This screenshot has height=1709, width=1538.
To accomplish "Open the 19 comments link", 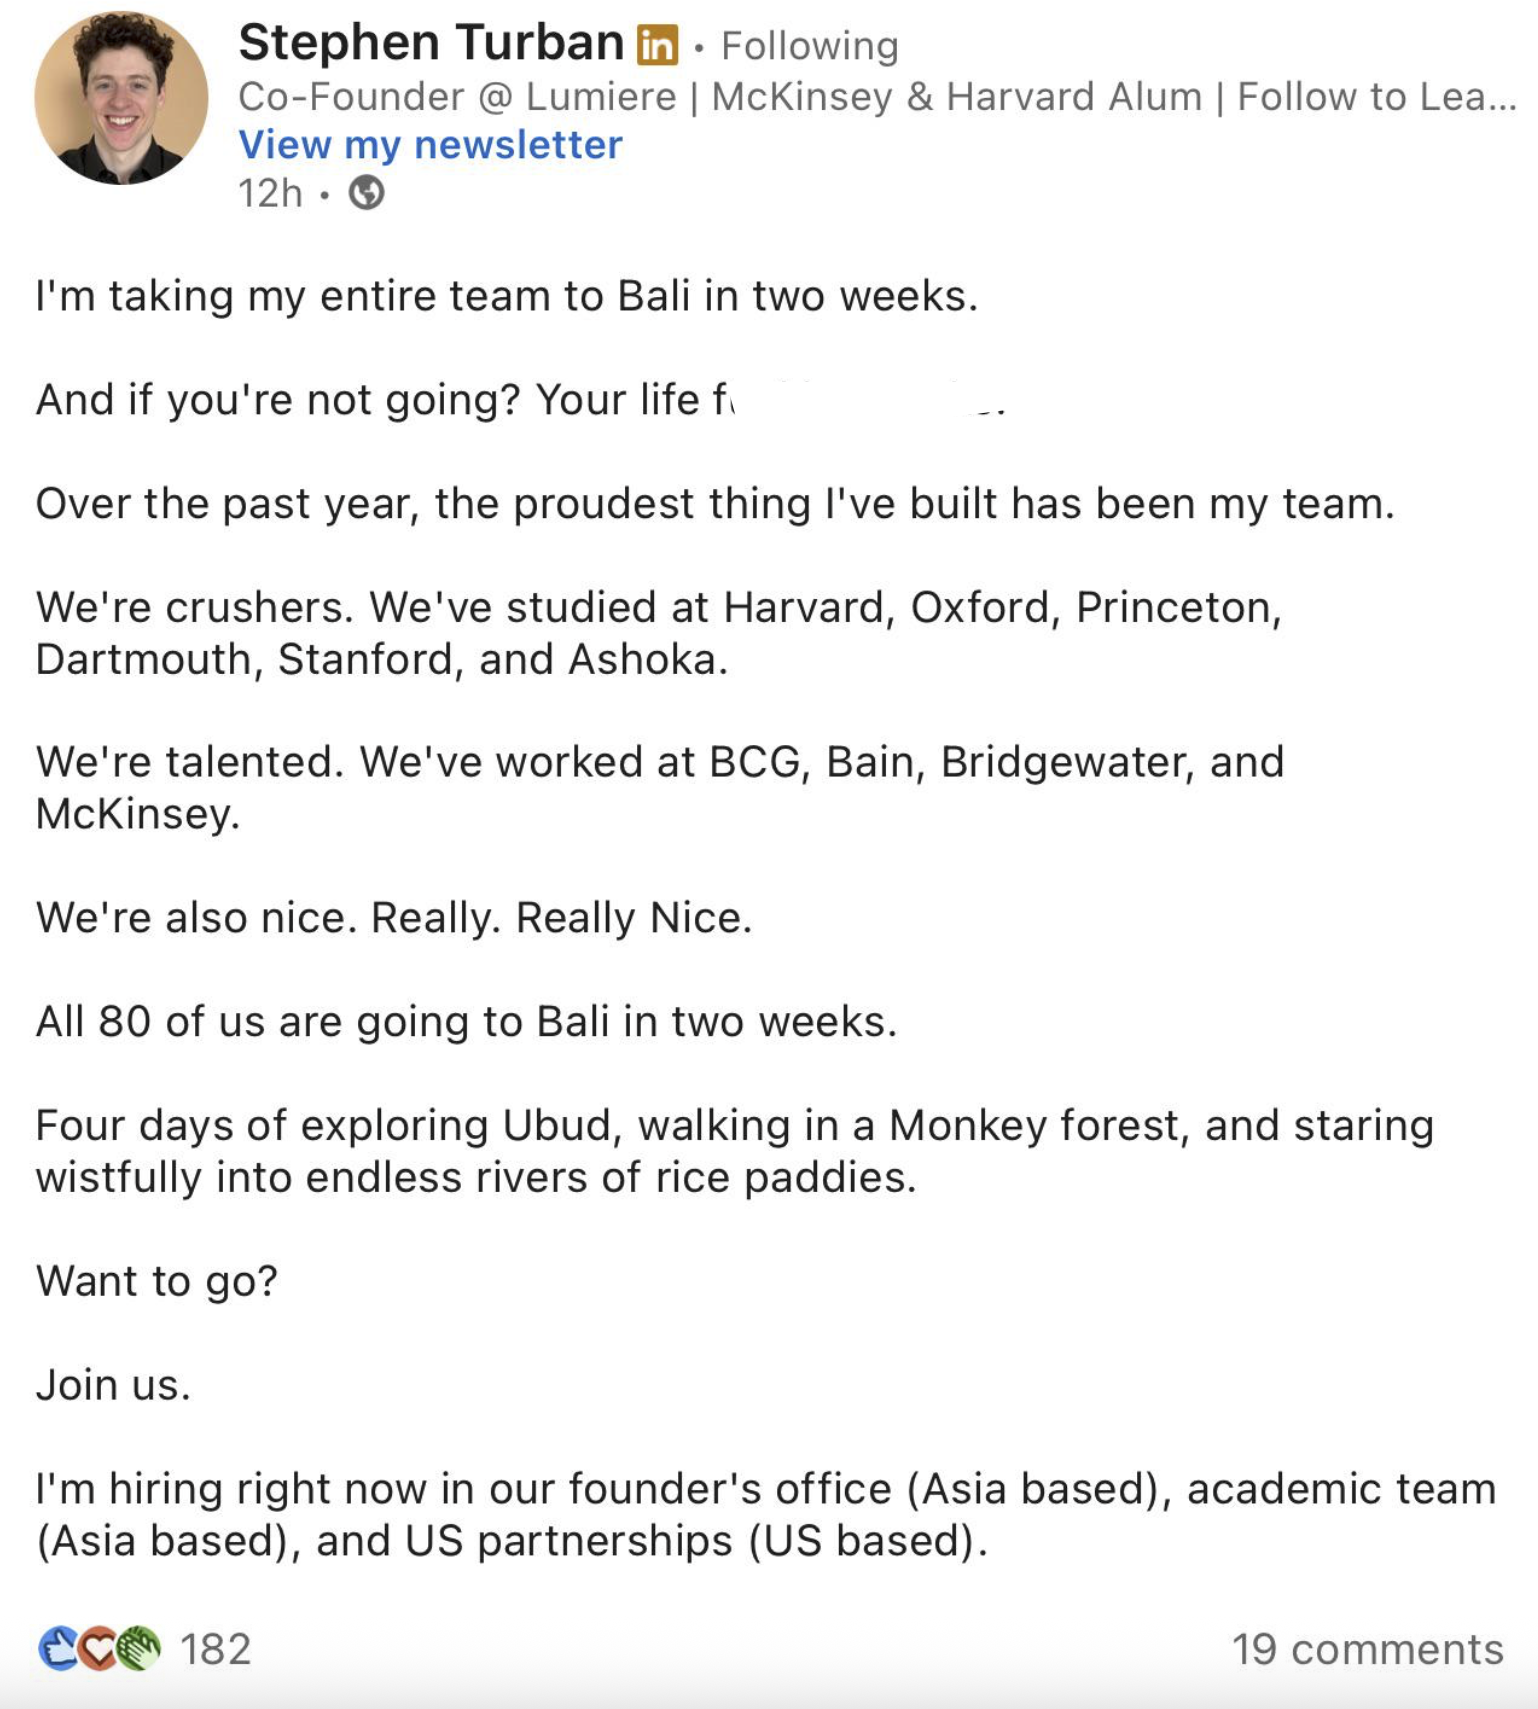I will coord(1366,1649).
